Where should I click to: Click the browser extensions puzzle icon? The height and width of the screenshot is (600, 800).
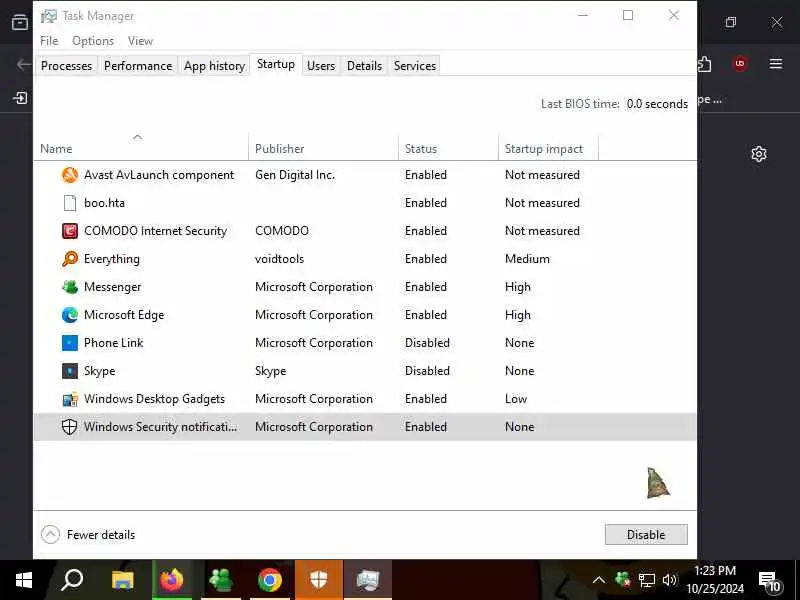705,64
